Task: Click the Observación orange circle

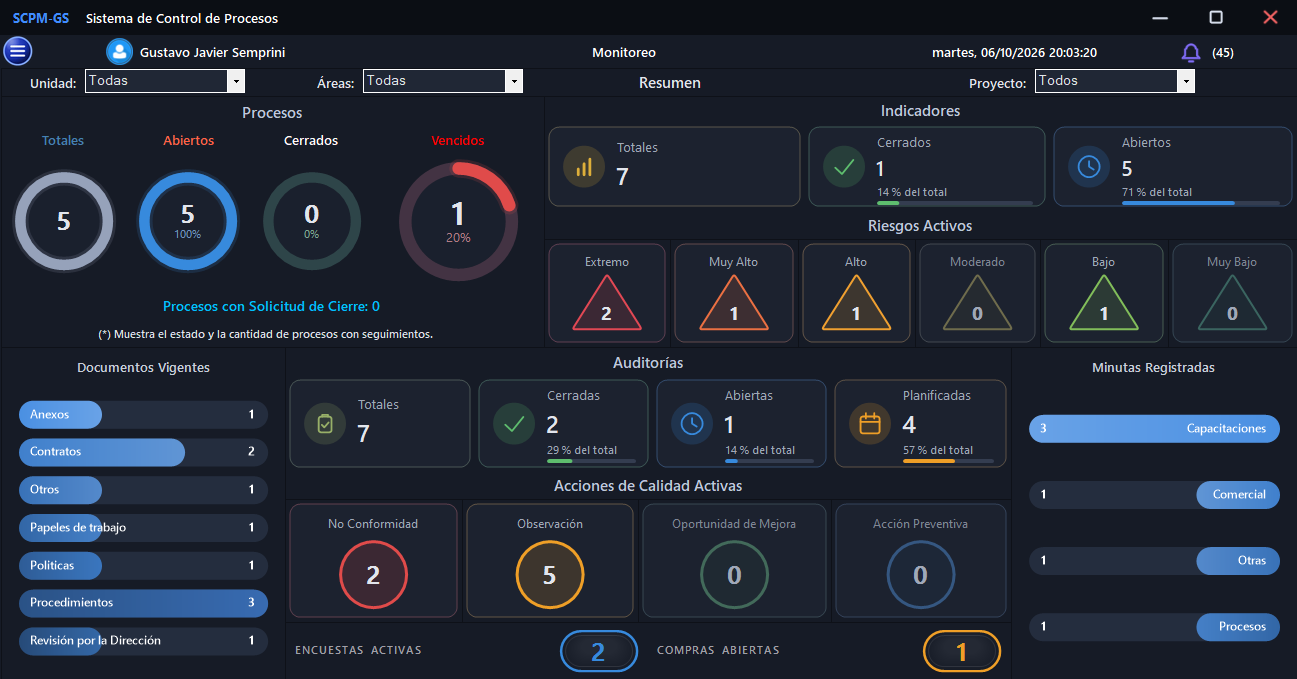Action: tap(549, 575)
